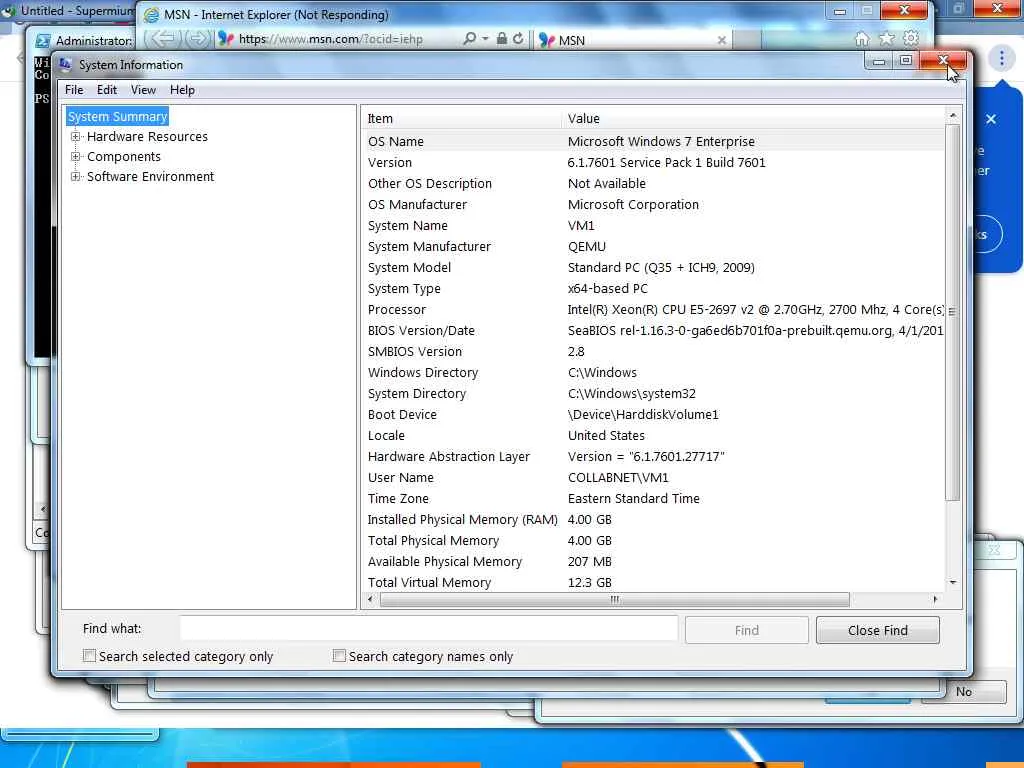
Task: Click the Value column header
Action: pos(754,118)
